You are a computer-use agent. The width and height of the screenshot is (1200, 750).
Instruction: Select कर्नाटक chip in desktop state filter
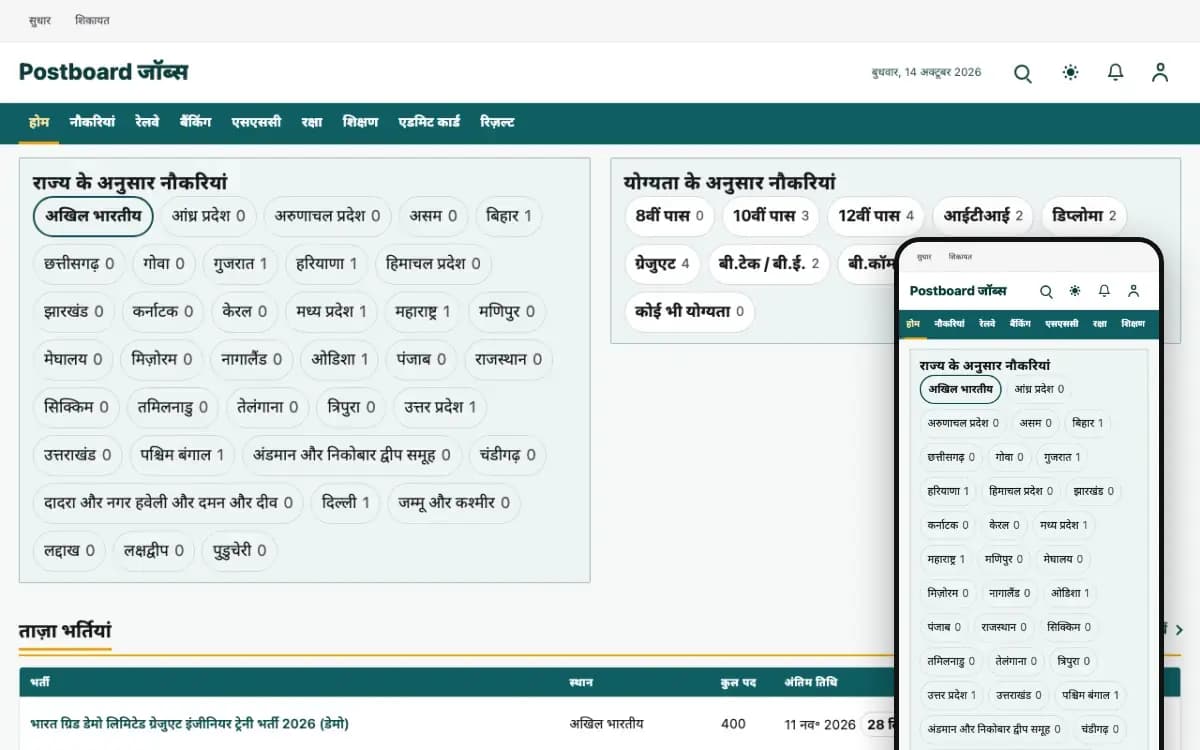point(163,312)
